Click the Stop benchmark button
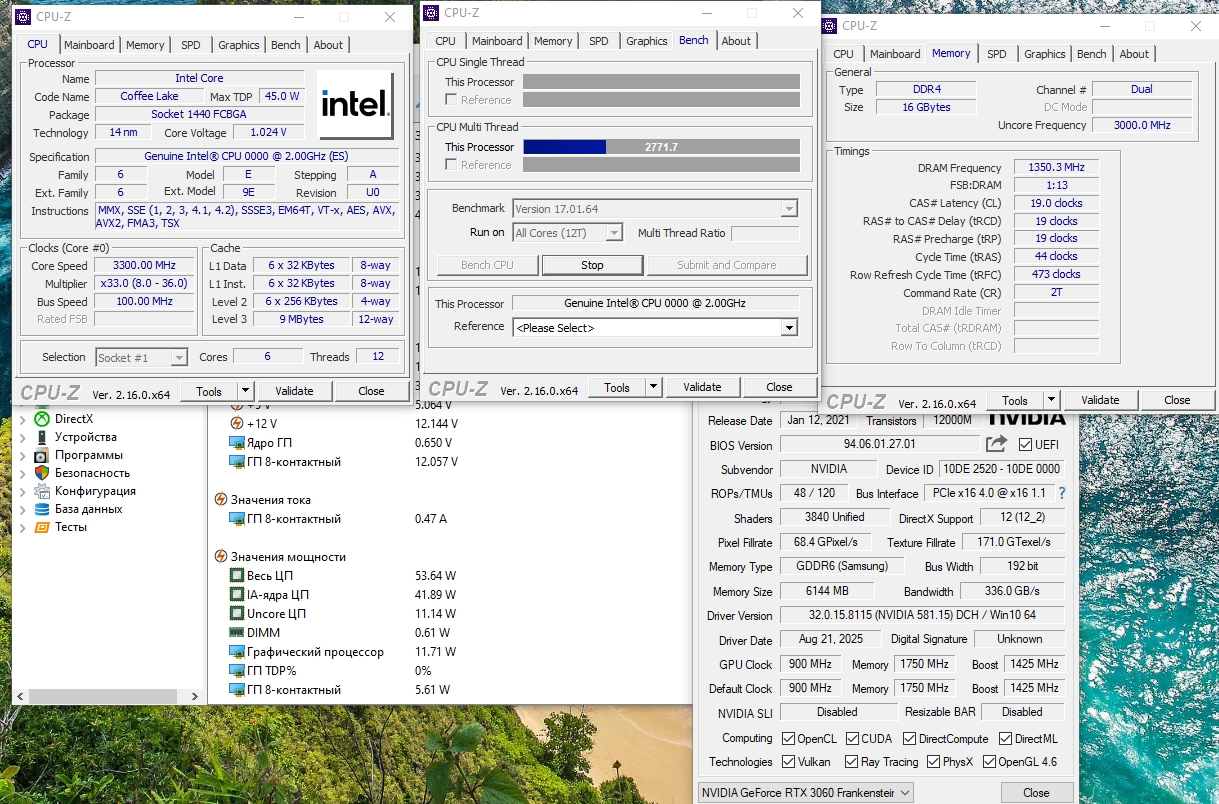 592,265
